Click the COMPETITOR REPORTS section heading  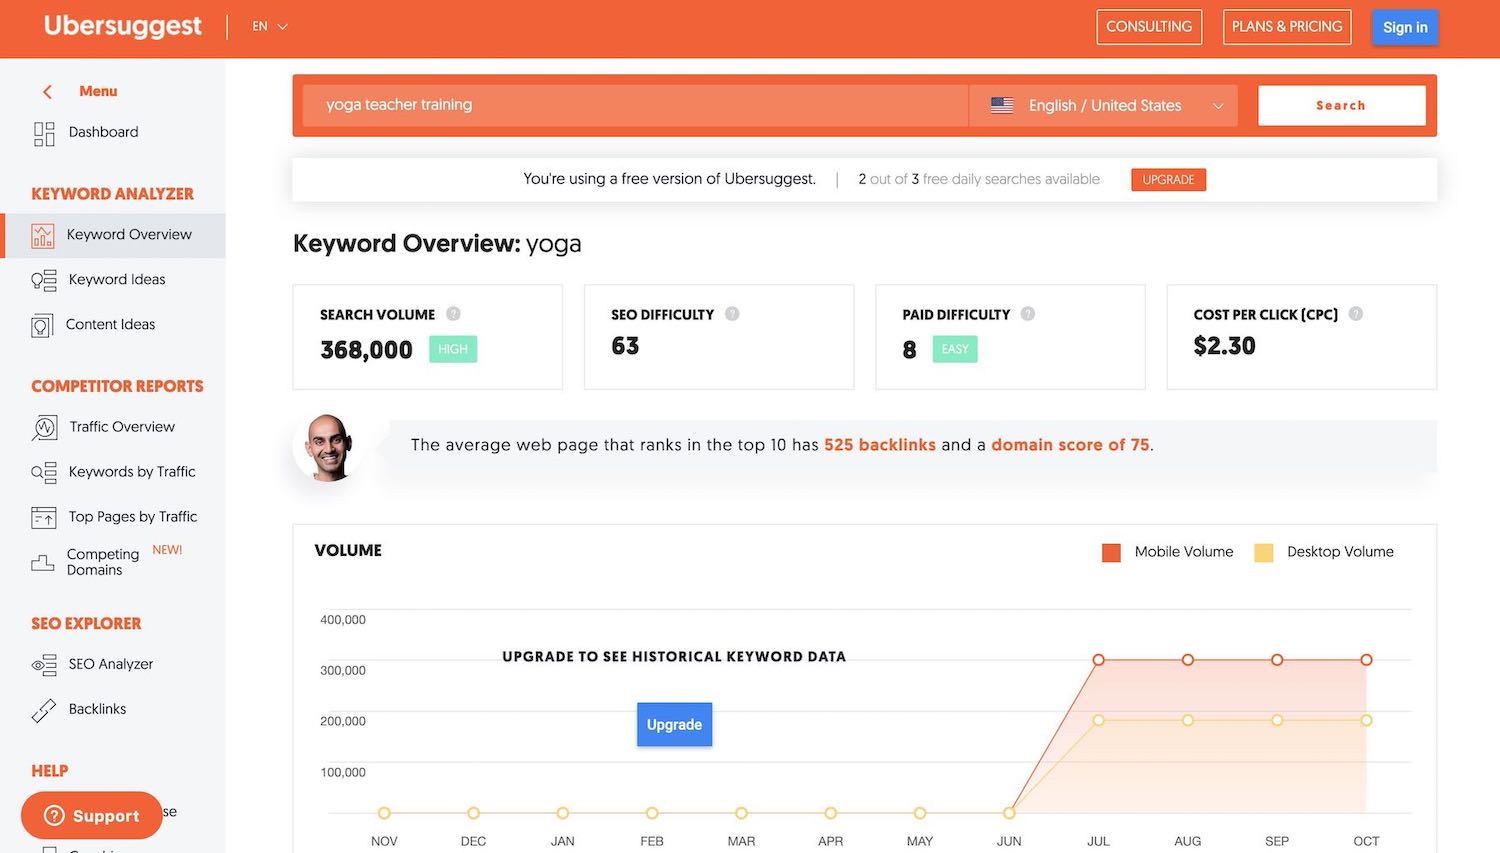point(117,386)
